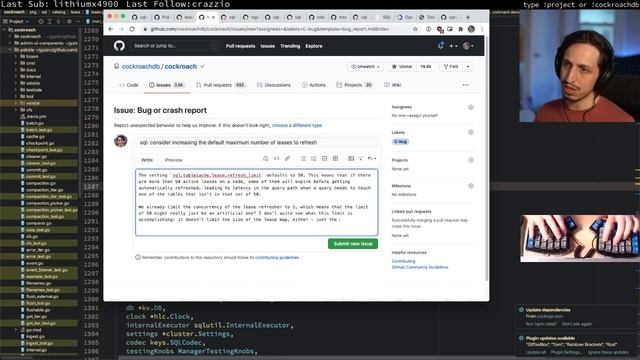Open the Assignees gear icon
This screenshot has height=360, width=640.
click(471, 107)
